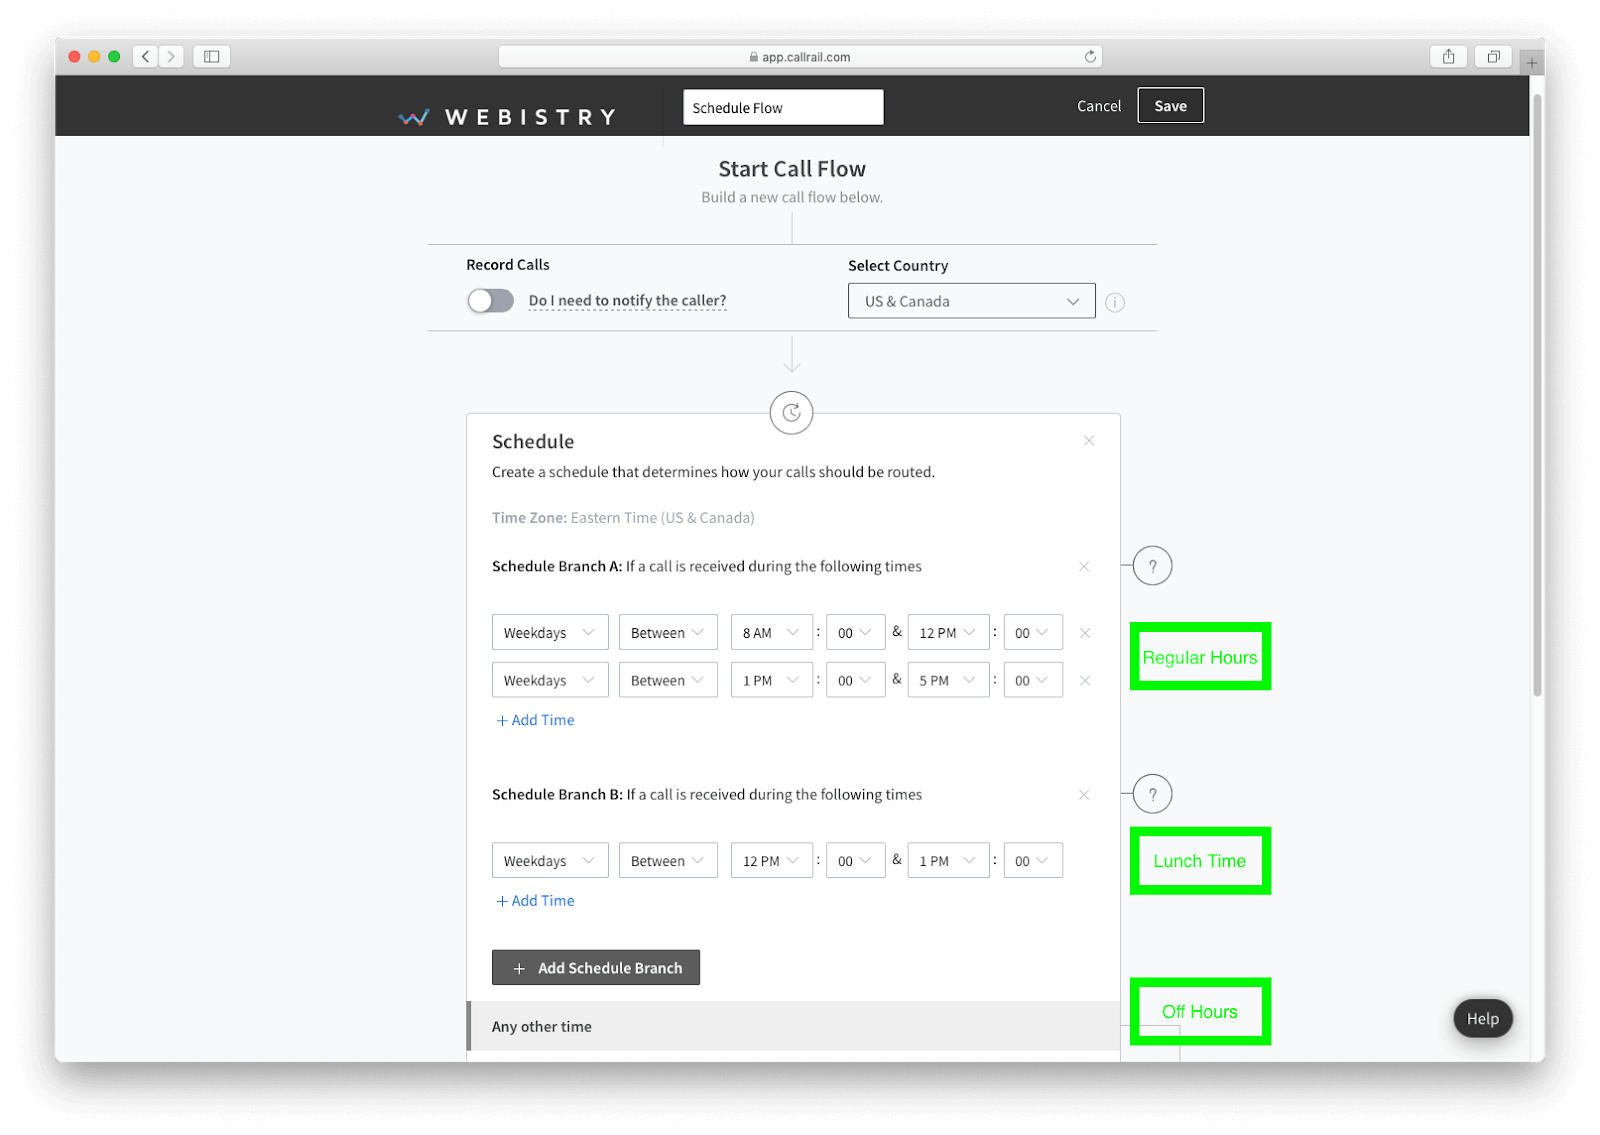
Task: Click the Schedule clock icon
Action: click(791, 413)
